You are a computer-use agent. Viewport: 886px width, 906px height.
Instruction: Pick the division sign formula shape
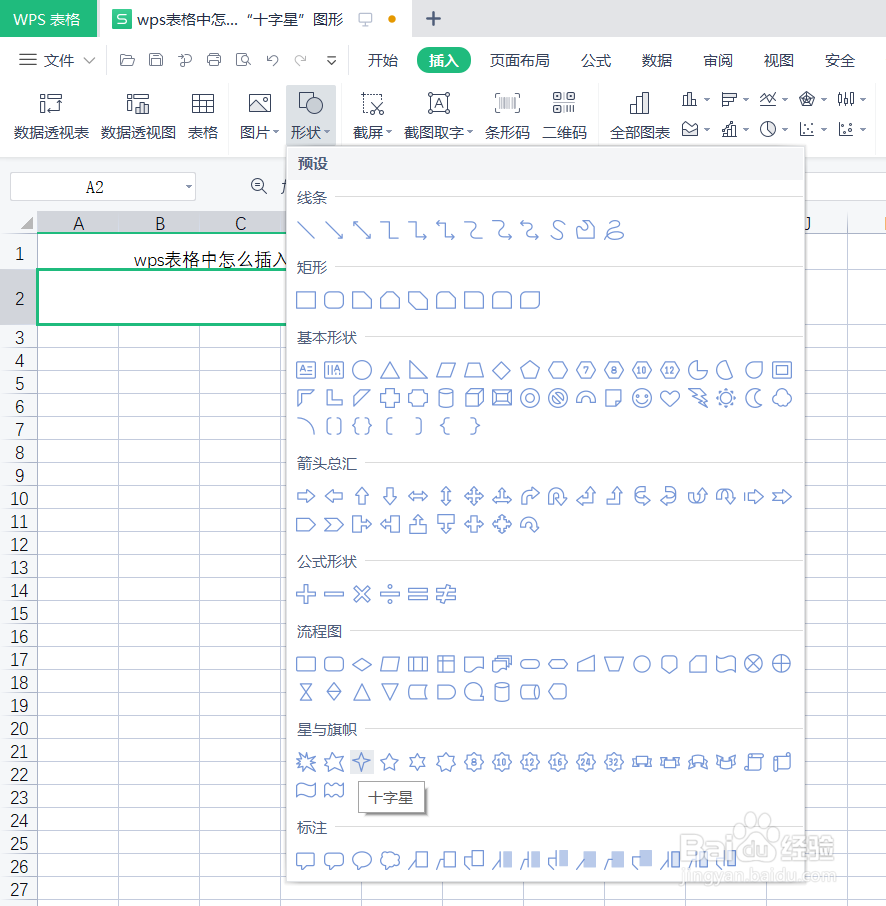point(390,594)
